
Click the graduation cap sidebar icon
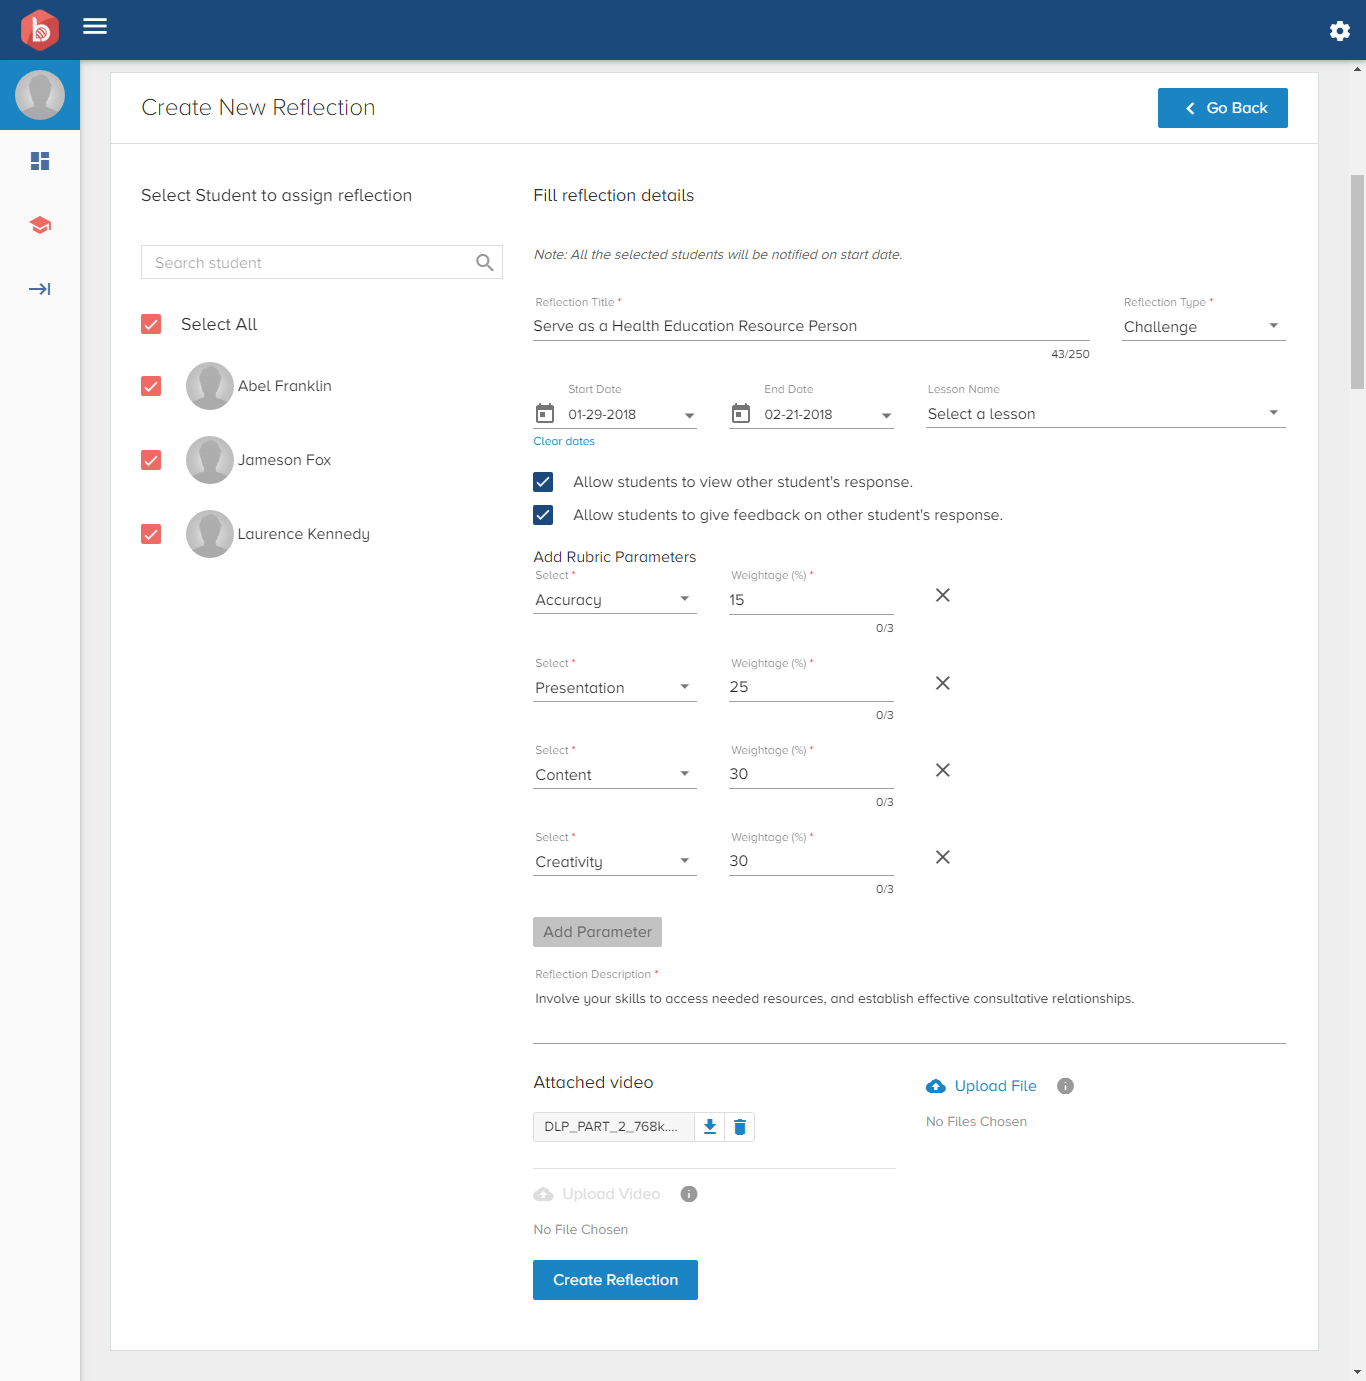click(40, 225)
